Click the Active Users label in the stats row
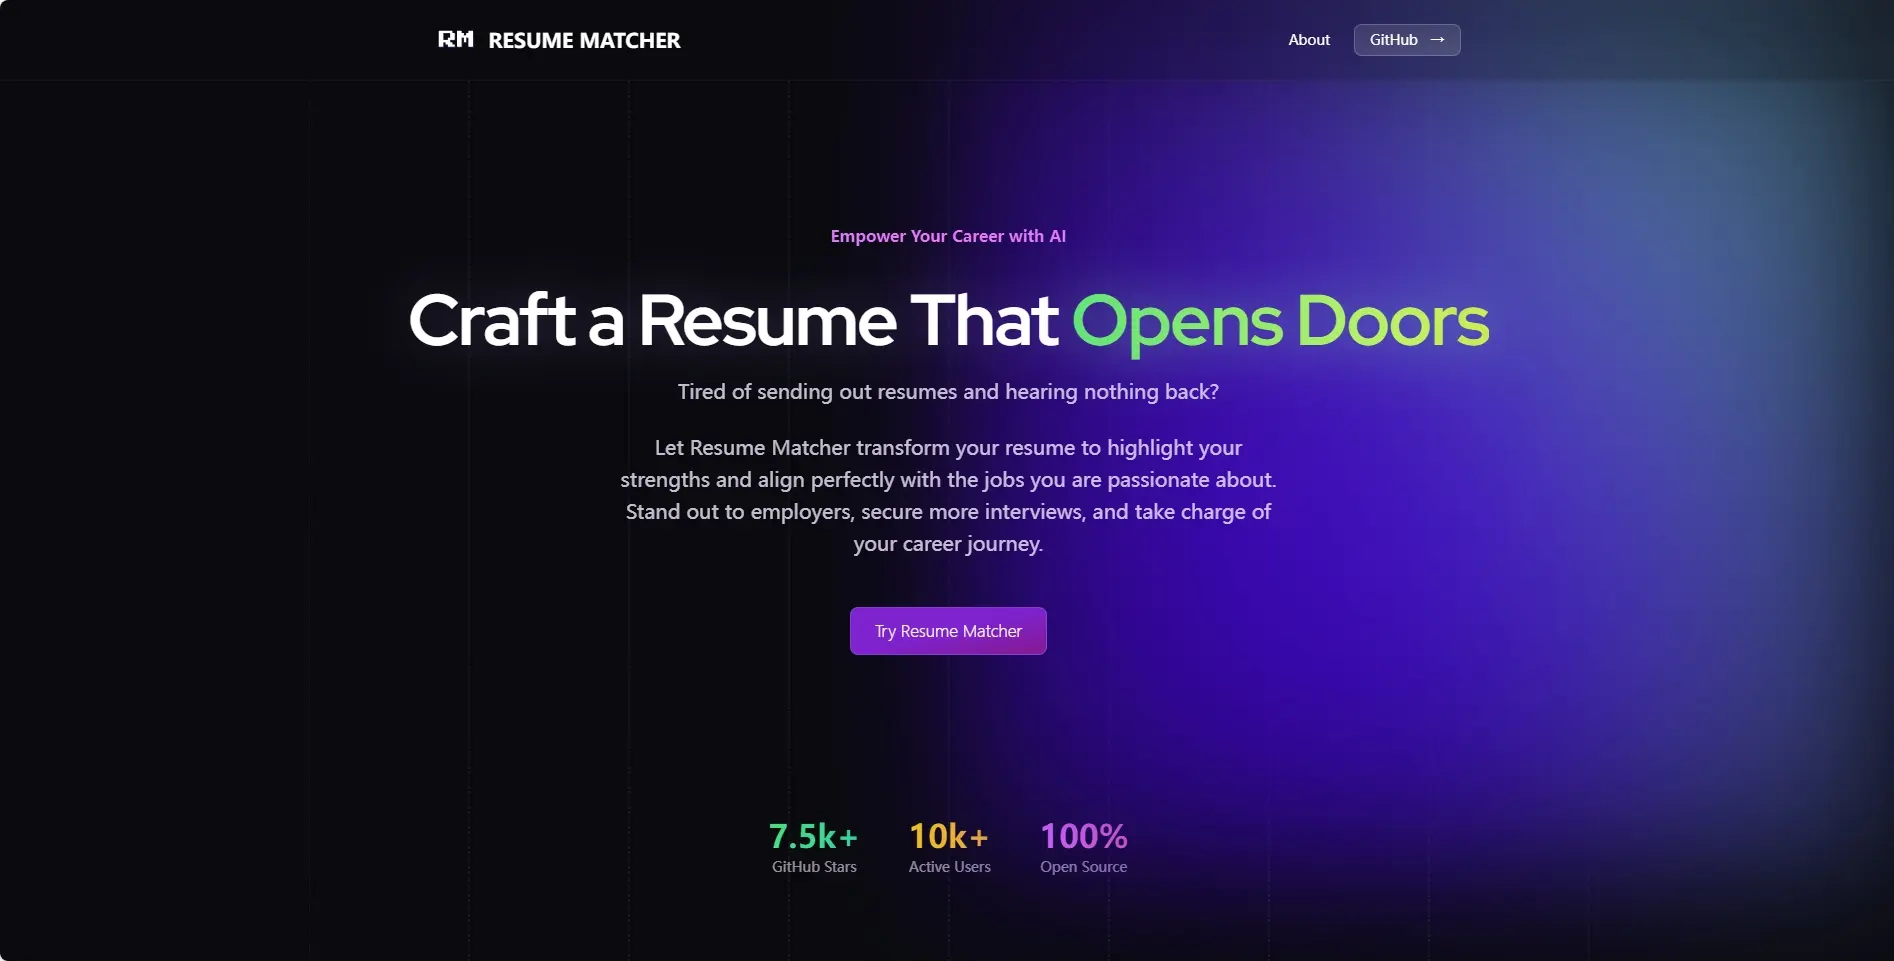The width and height of the screenshot is (1894, 961). pos(948,867)
